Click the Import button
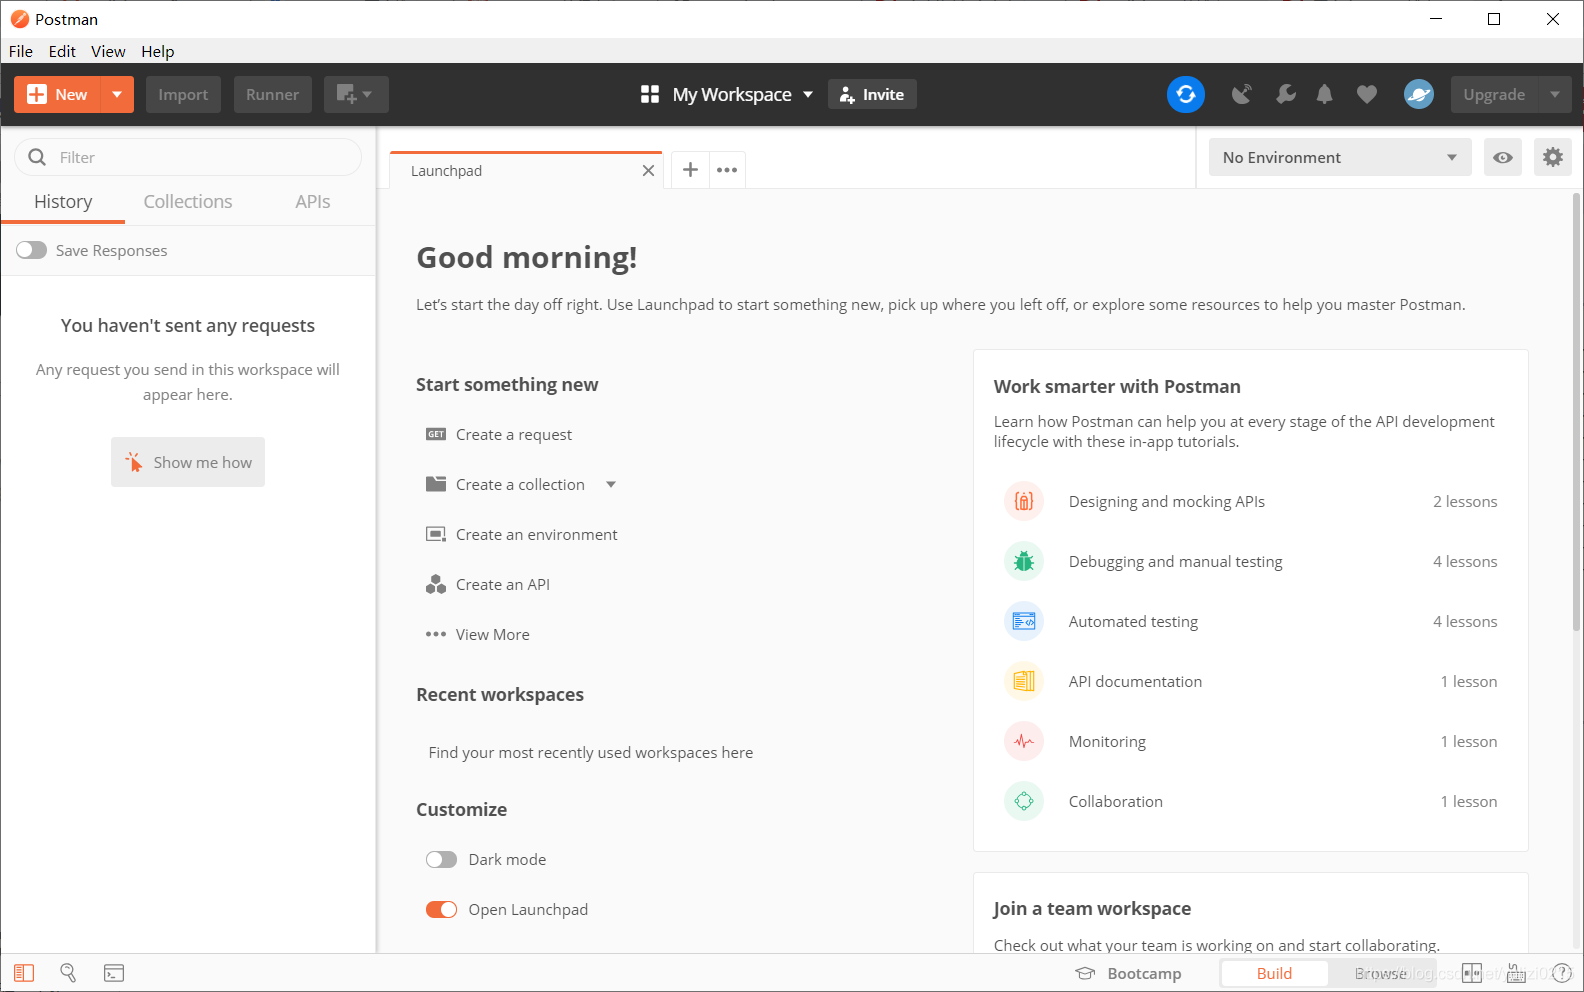 pyautogui.click(x=183, y=94)
